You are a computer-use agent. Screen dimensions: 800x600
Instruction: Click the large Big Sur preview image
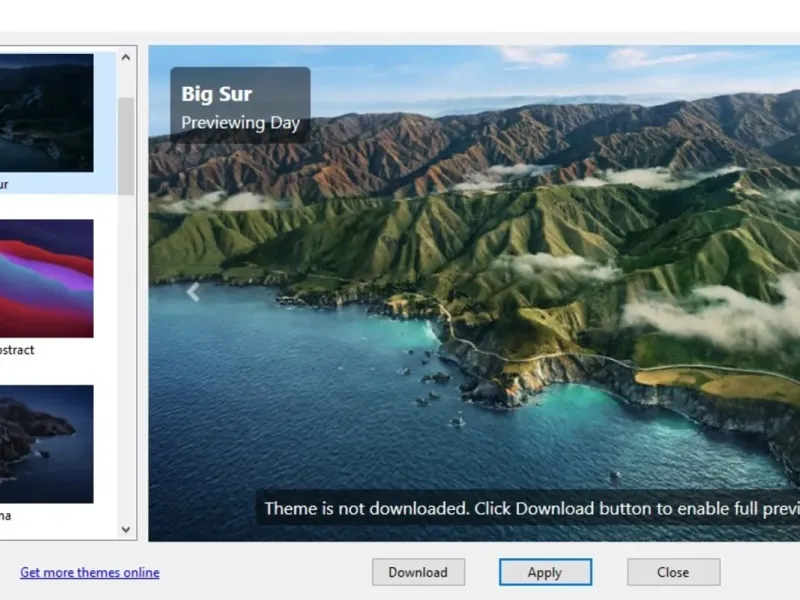(x=474, y=293)
